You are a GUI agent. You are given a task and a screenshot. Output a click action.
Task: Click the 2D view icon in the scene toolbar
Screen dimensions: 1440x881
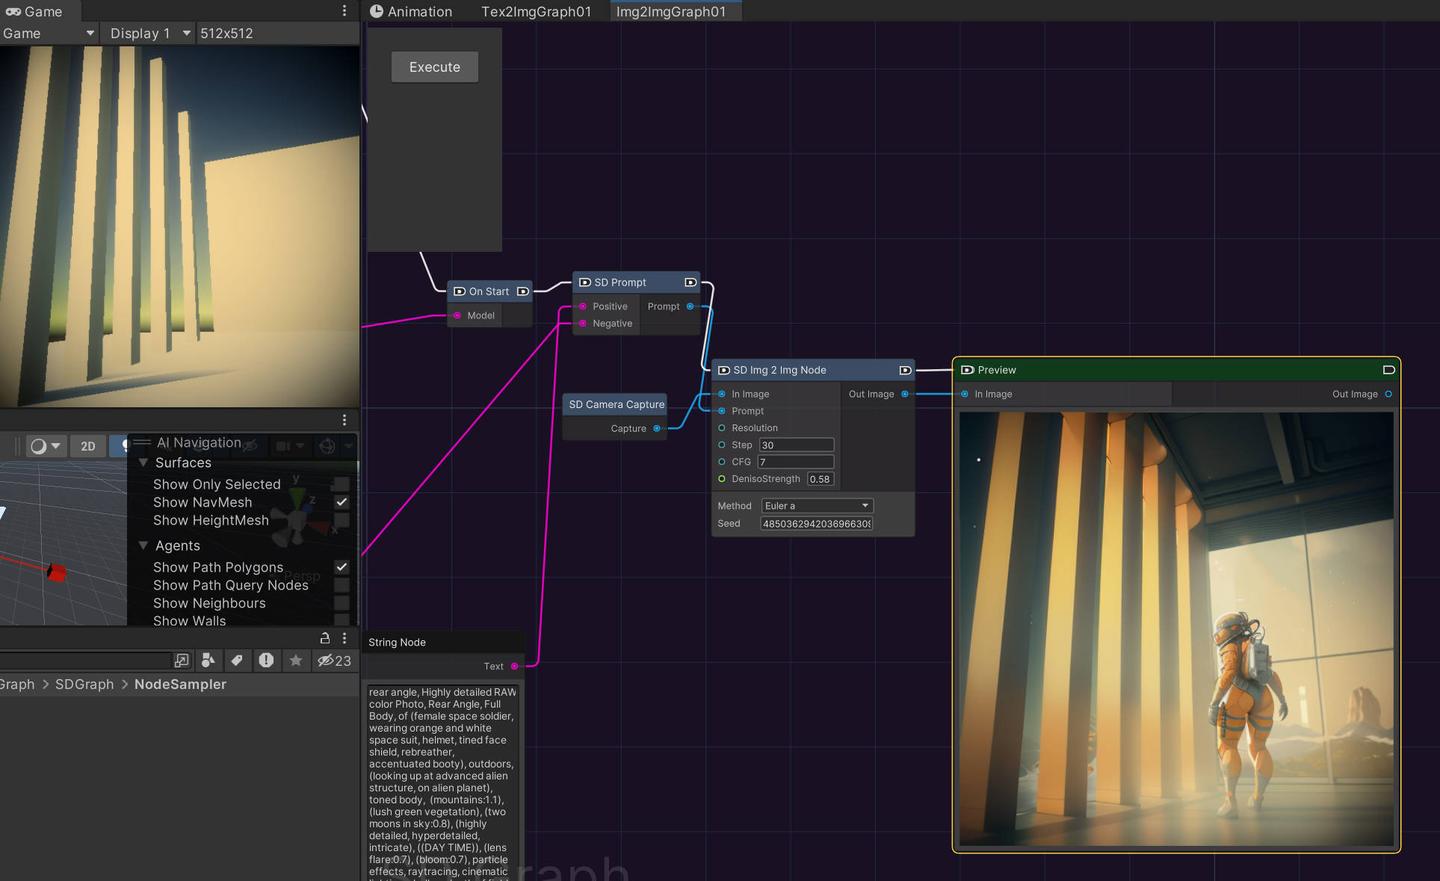88,446
